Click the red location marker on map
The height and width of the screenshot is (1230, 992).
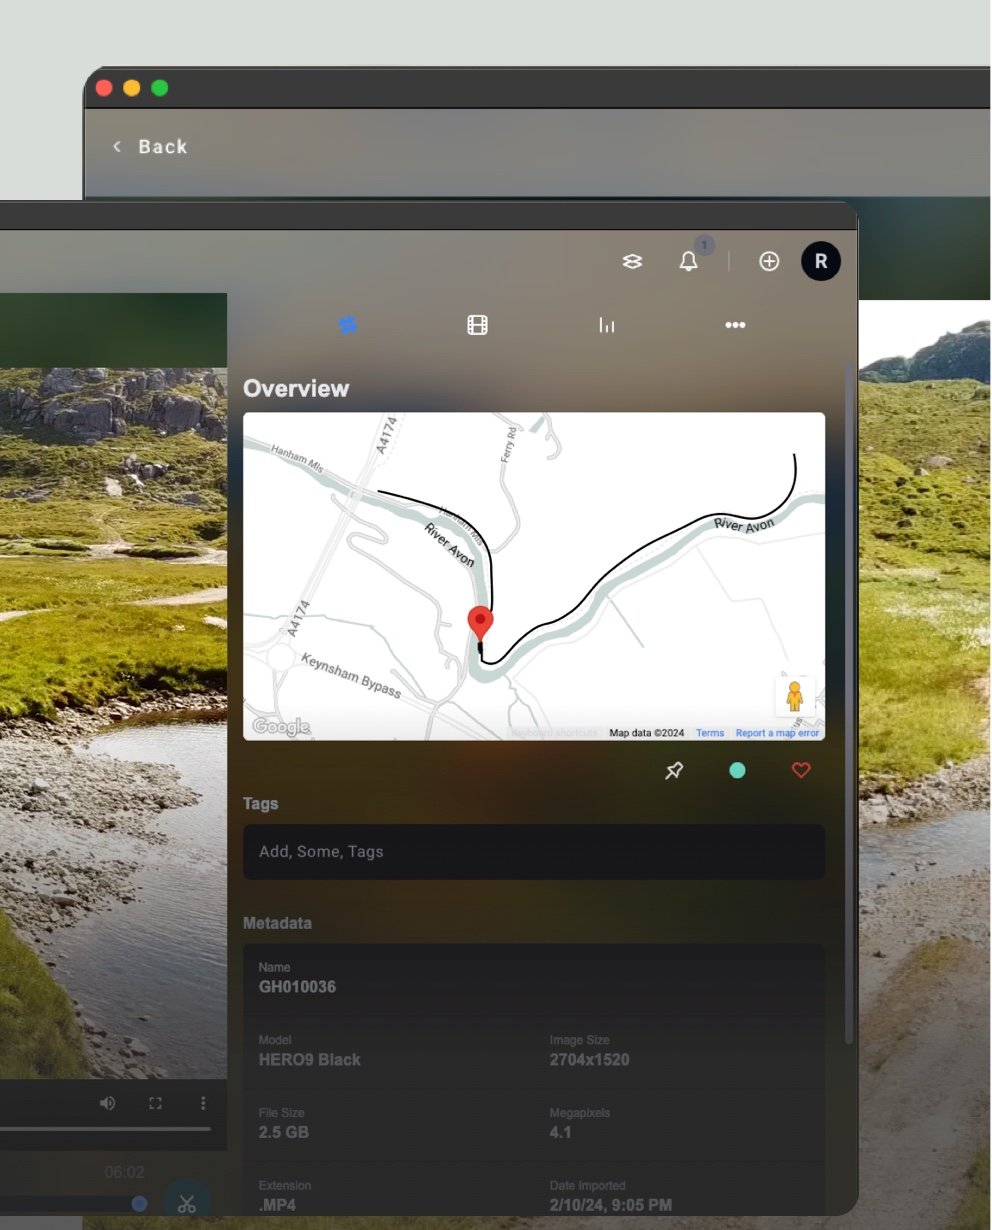click(x=481, y=622)
